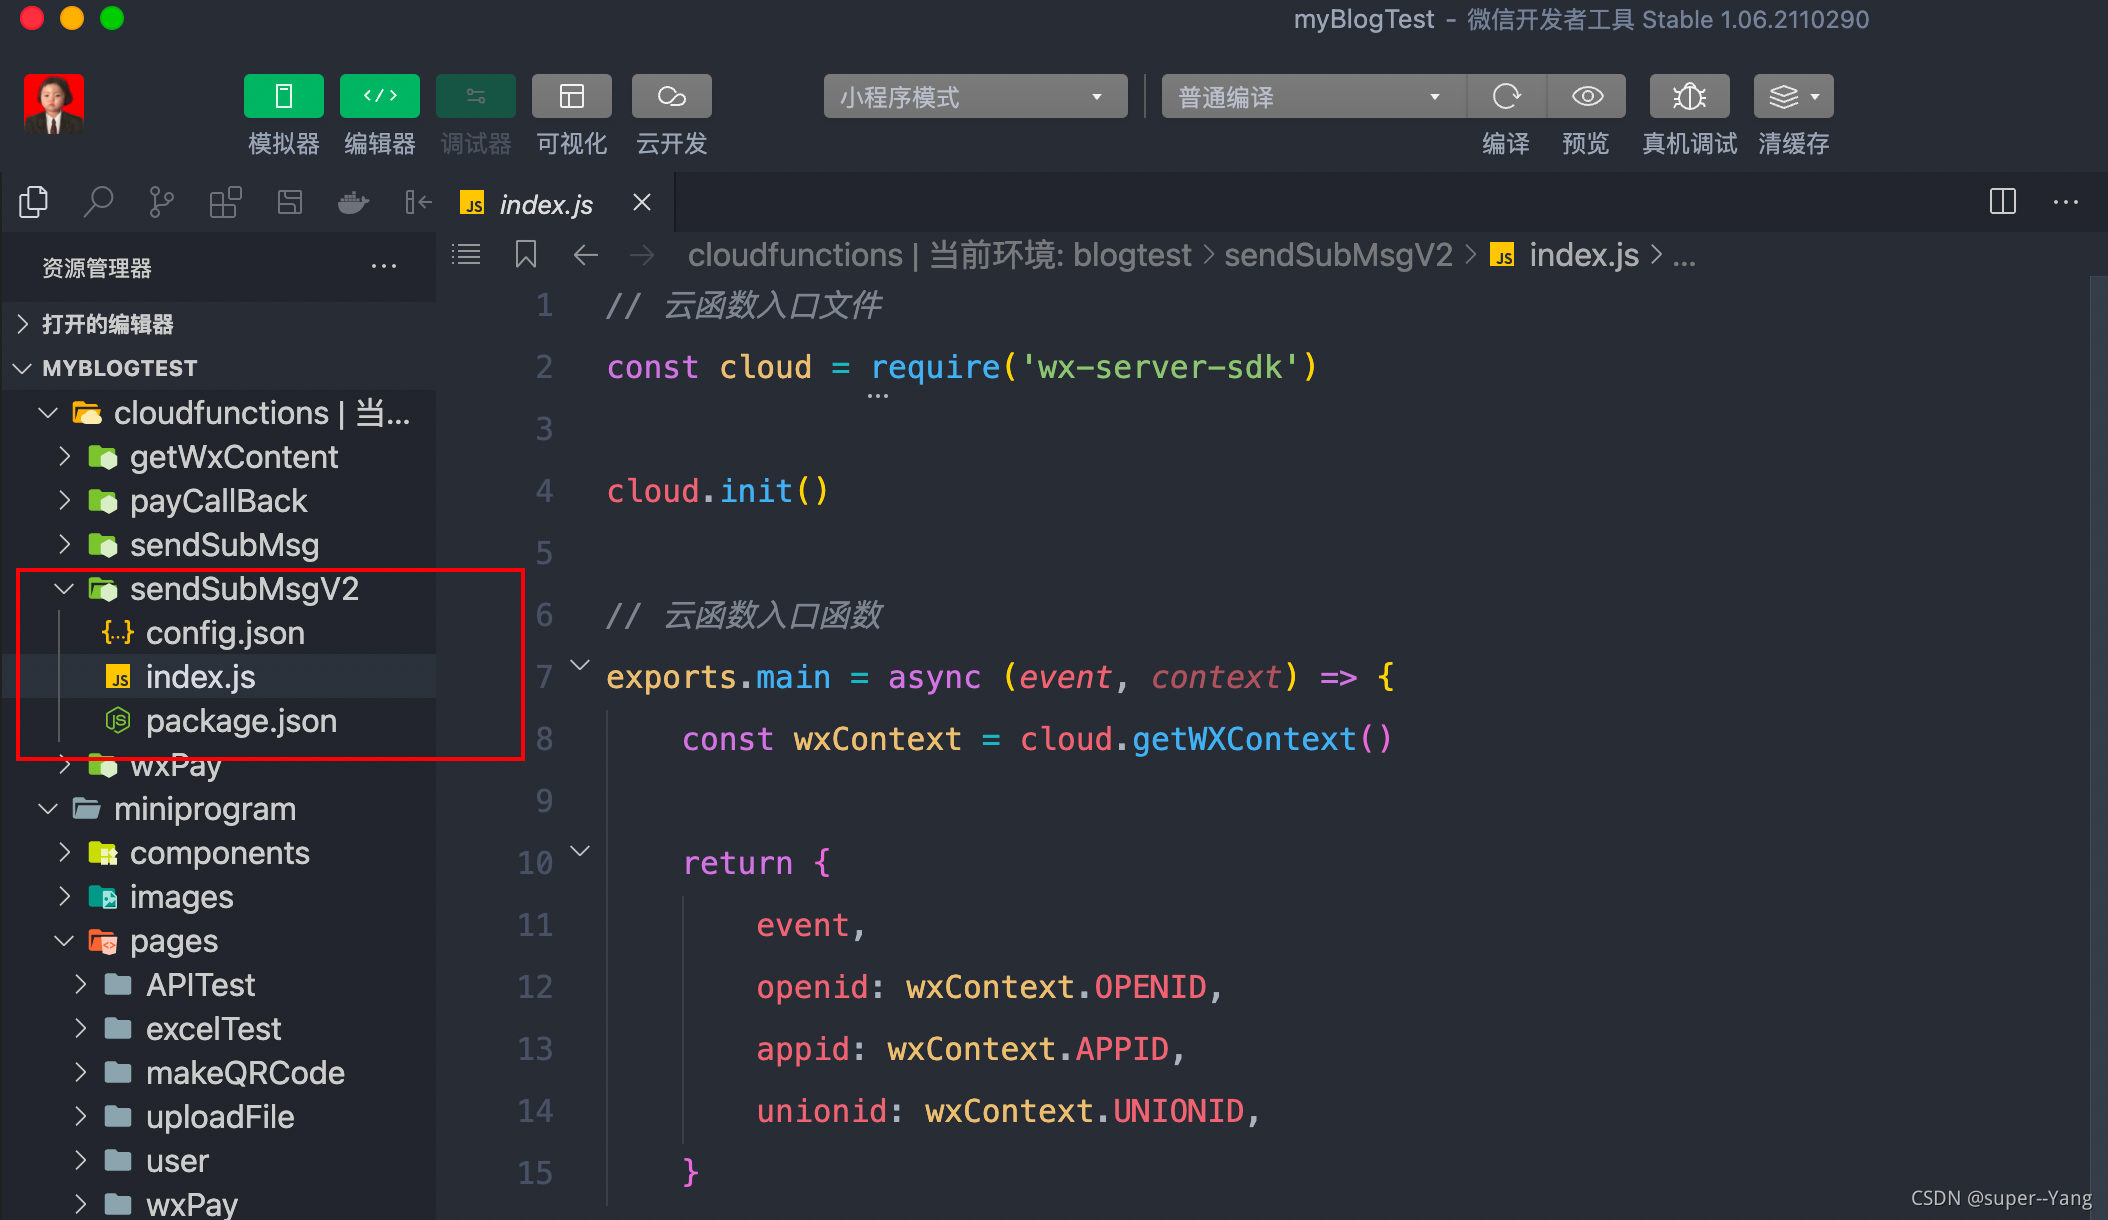Expand the payCallBack cloud function folder
This screenshot has width=2108, height=1220.
(218, 501)
